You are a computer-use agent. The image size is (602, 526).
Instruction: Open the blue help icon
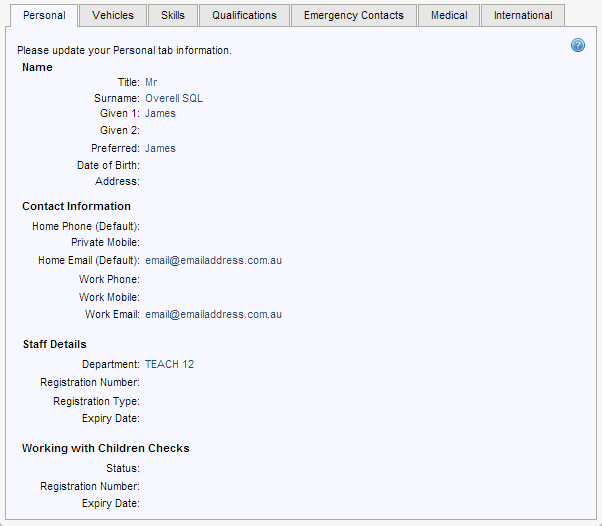pyautogui.click(x=577, y=45)
